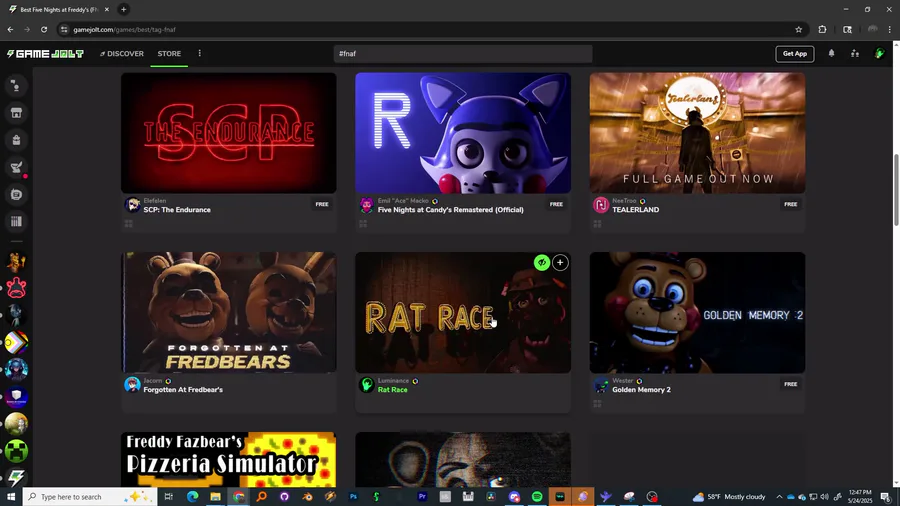Open Jacorn developer avatar
Screen dimensions: 900x506
point(133,384)
